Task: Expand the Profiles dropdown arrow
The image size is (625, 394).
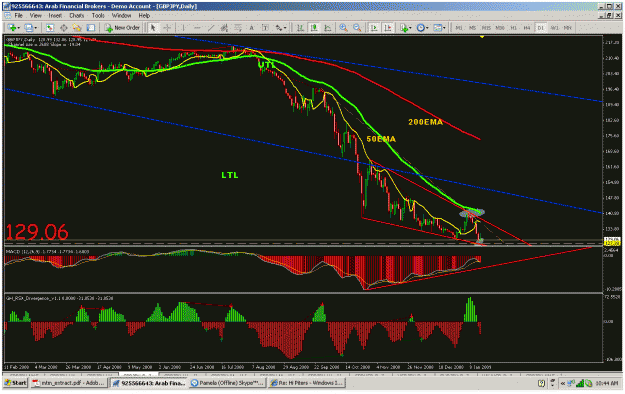Action: 35,28
